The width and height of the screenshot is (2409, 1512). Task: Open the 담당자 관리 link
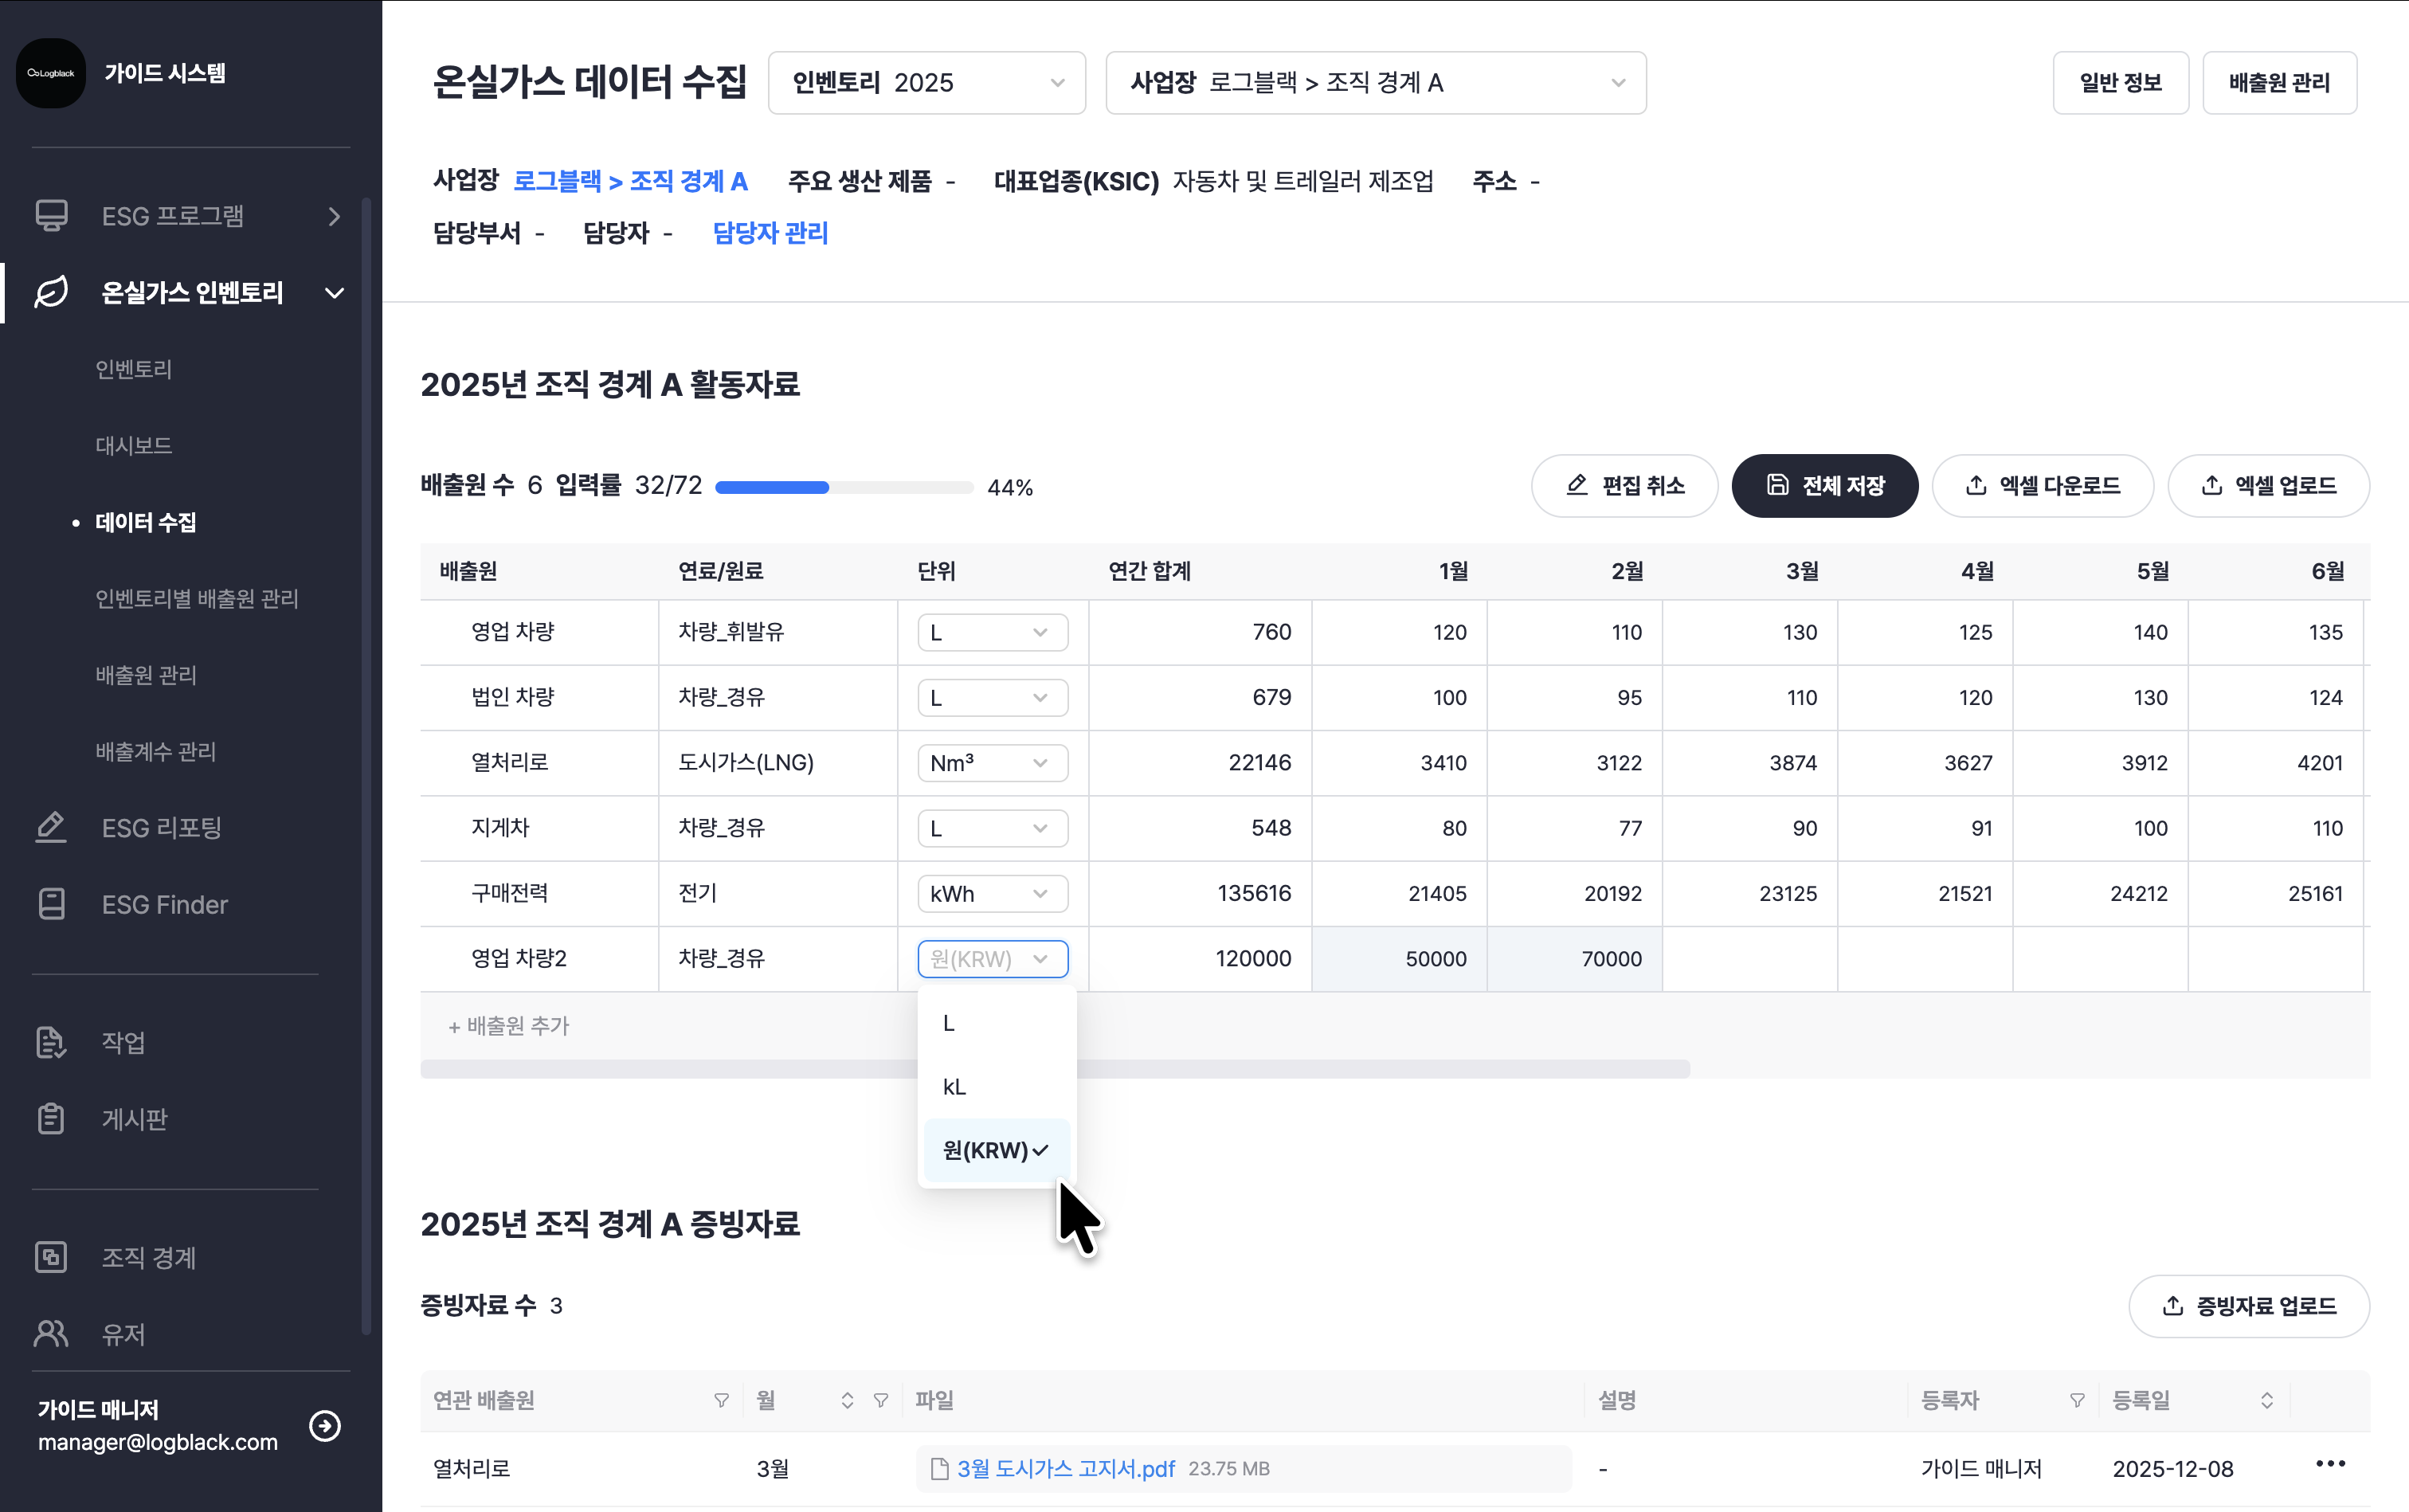coord(770,233)
